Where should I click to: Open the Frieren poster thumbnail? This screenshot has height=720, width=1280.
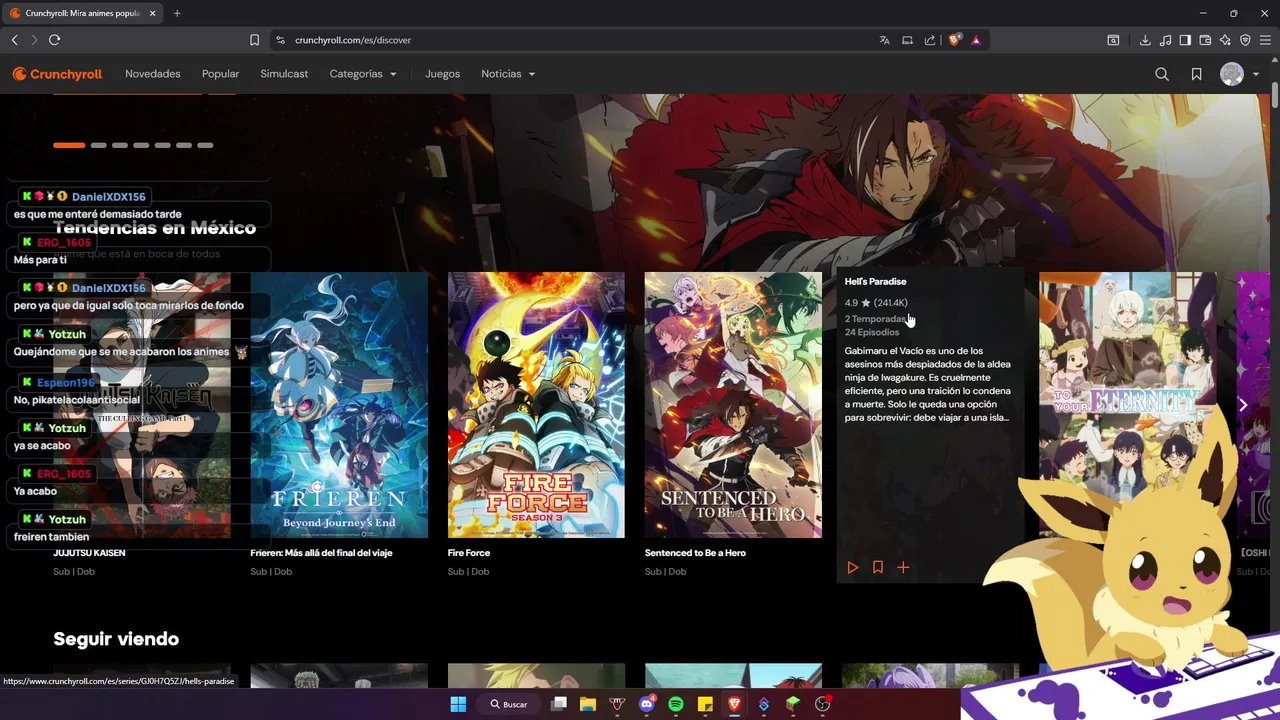339,405
